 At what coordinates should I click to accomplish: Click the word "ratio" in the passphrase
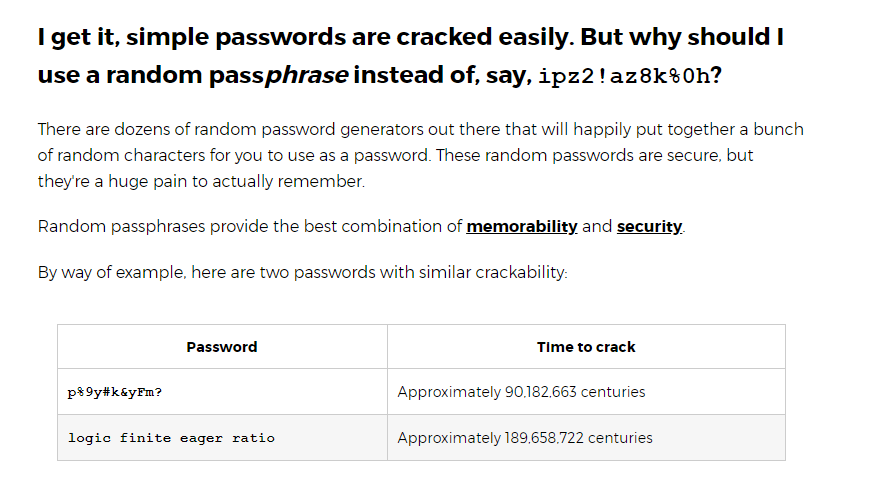(x=253, y=438)
